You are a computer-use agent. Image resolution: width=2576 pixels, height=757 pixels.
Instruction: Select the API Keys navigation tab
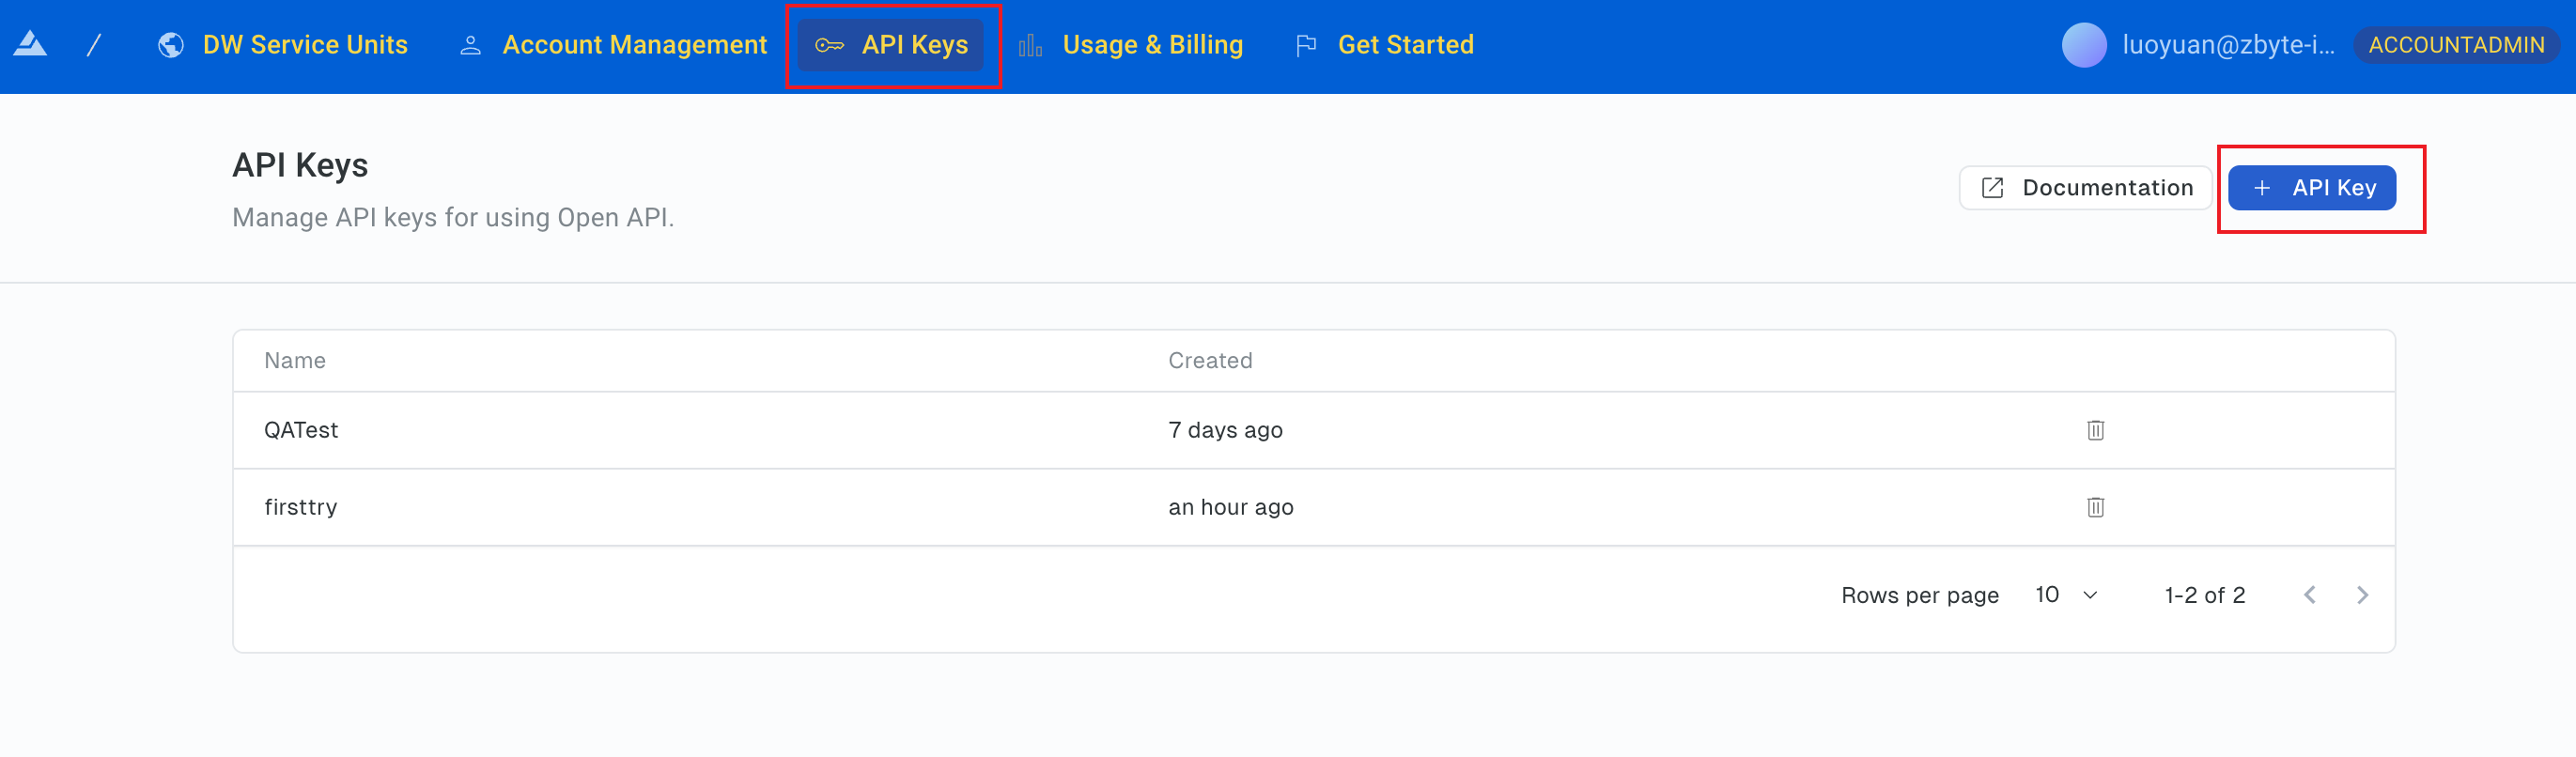point(892,45)
